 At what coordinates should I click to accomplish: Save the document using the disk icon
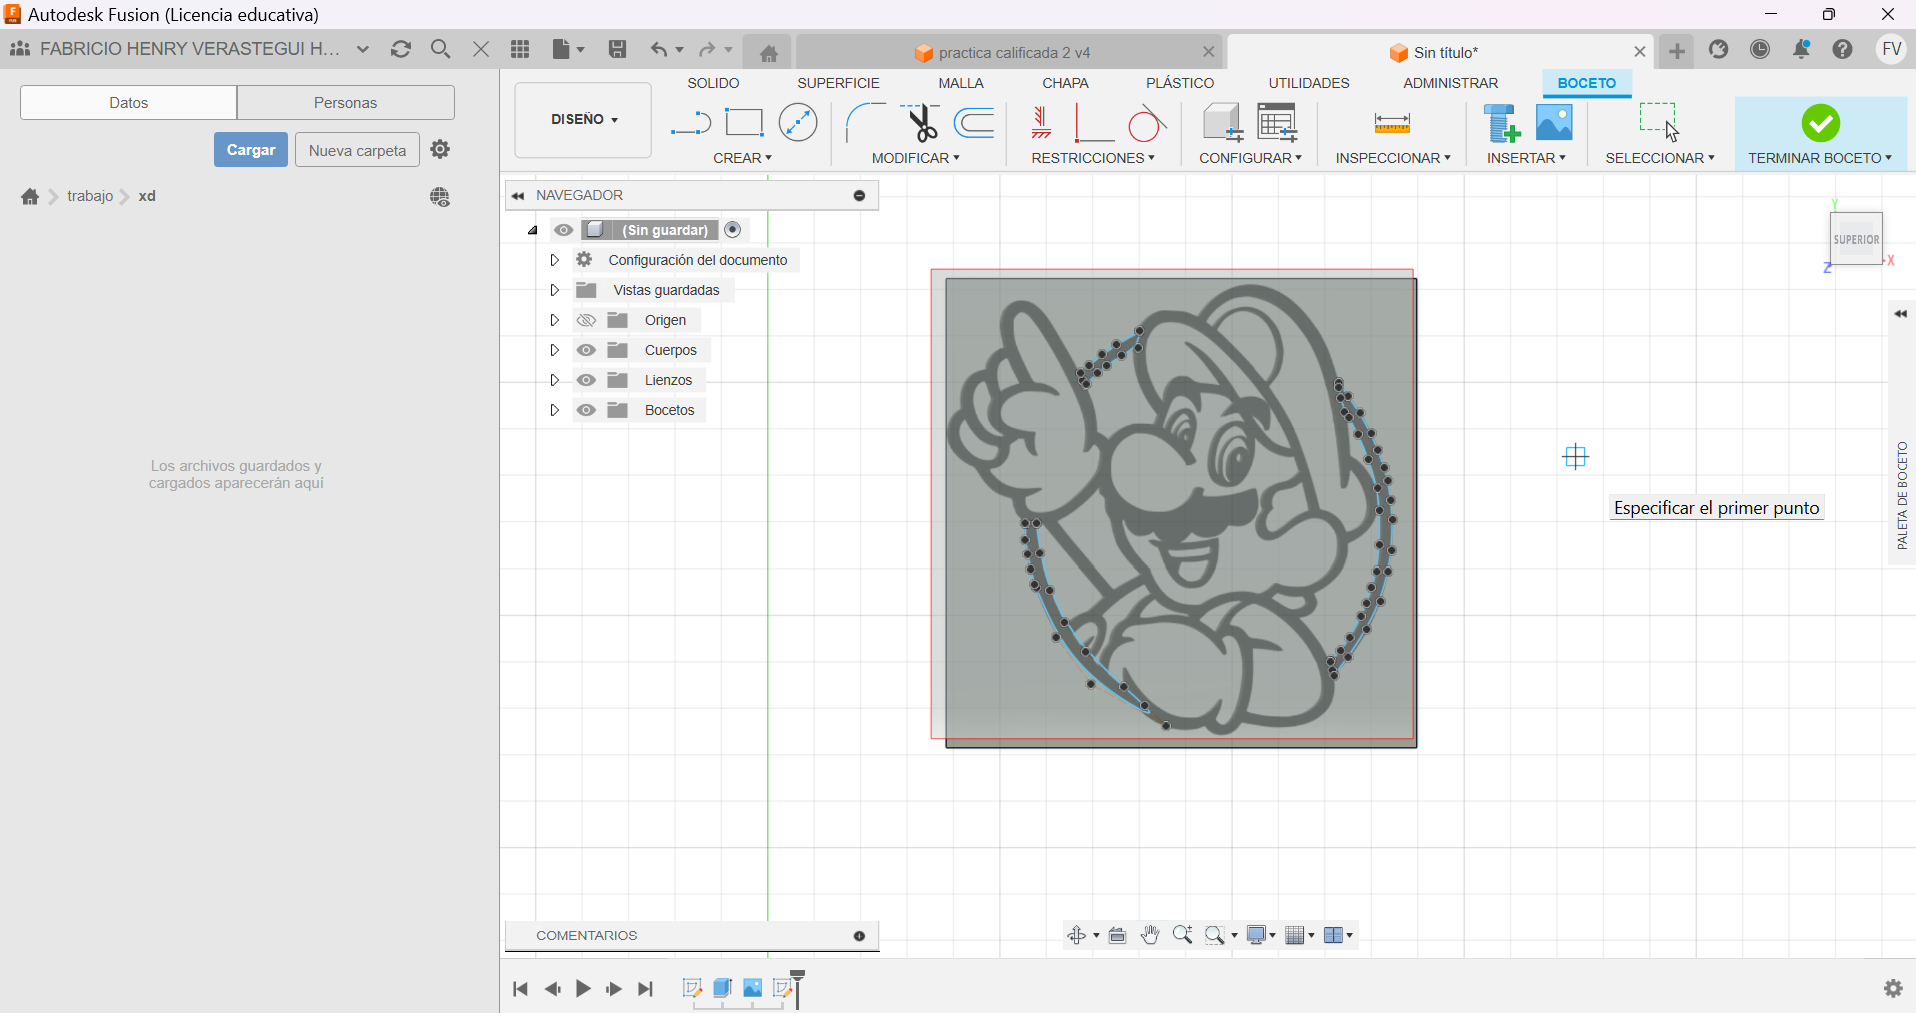617,49
